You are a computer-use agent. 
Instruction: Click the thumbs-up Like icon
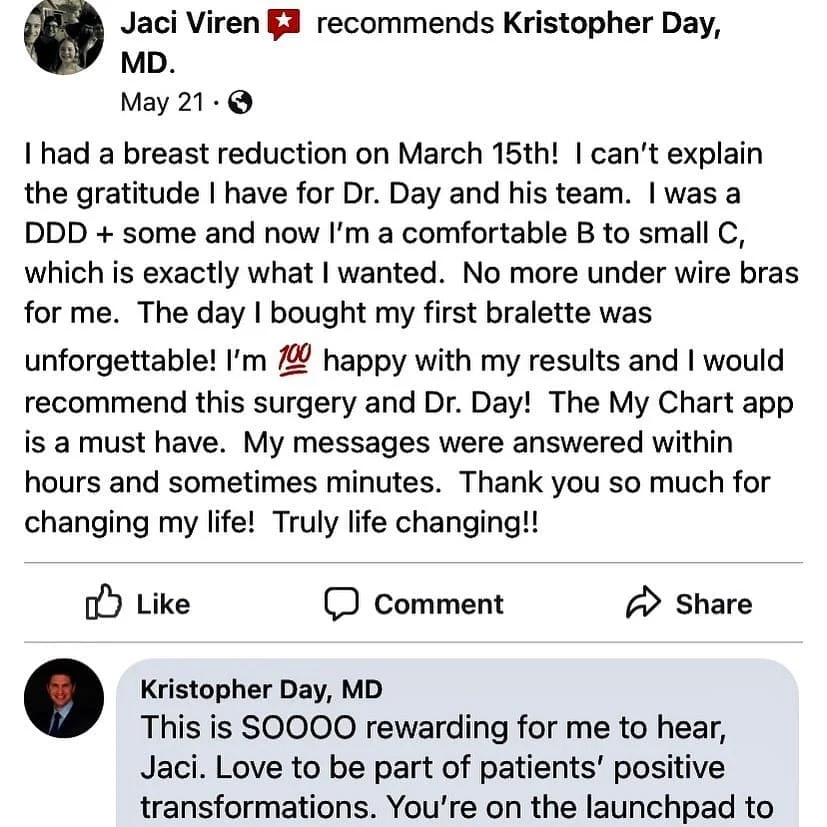[x=104, y=603]
